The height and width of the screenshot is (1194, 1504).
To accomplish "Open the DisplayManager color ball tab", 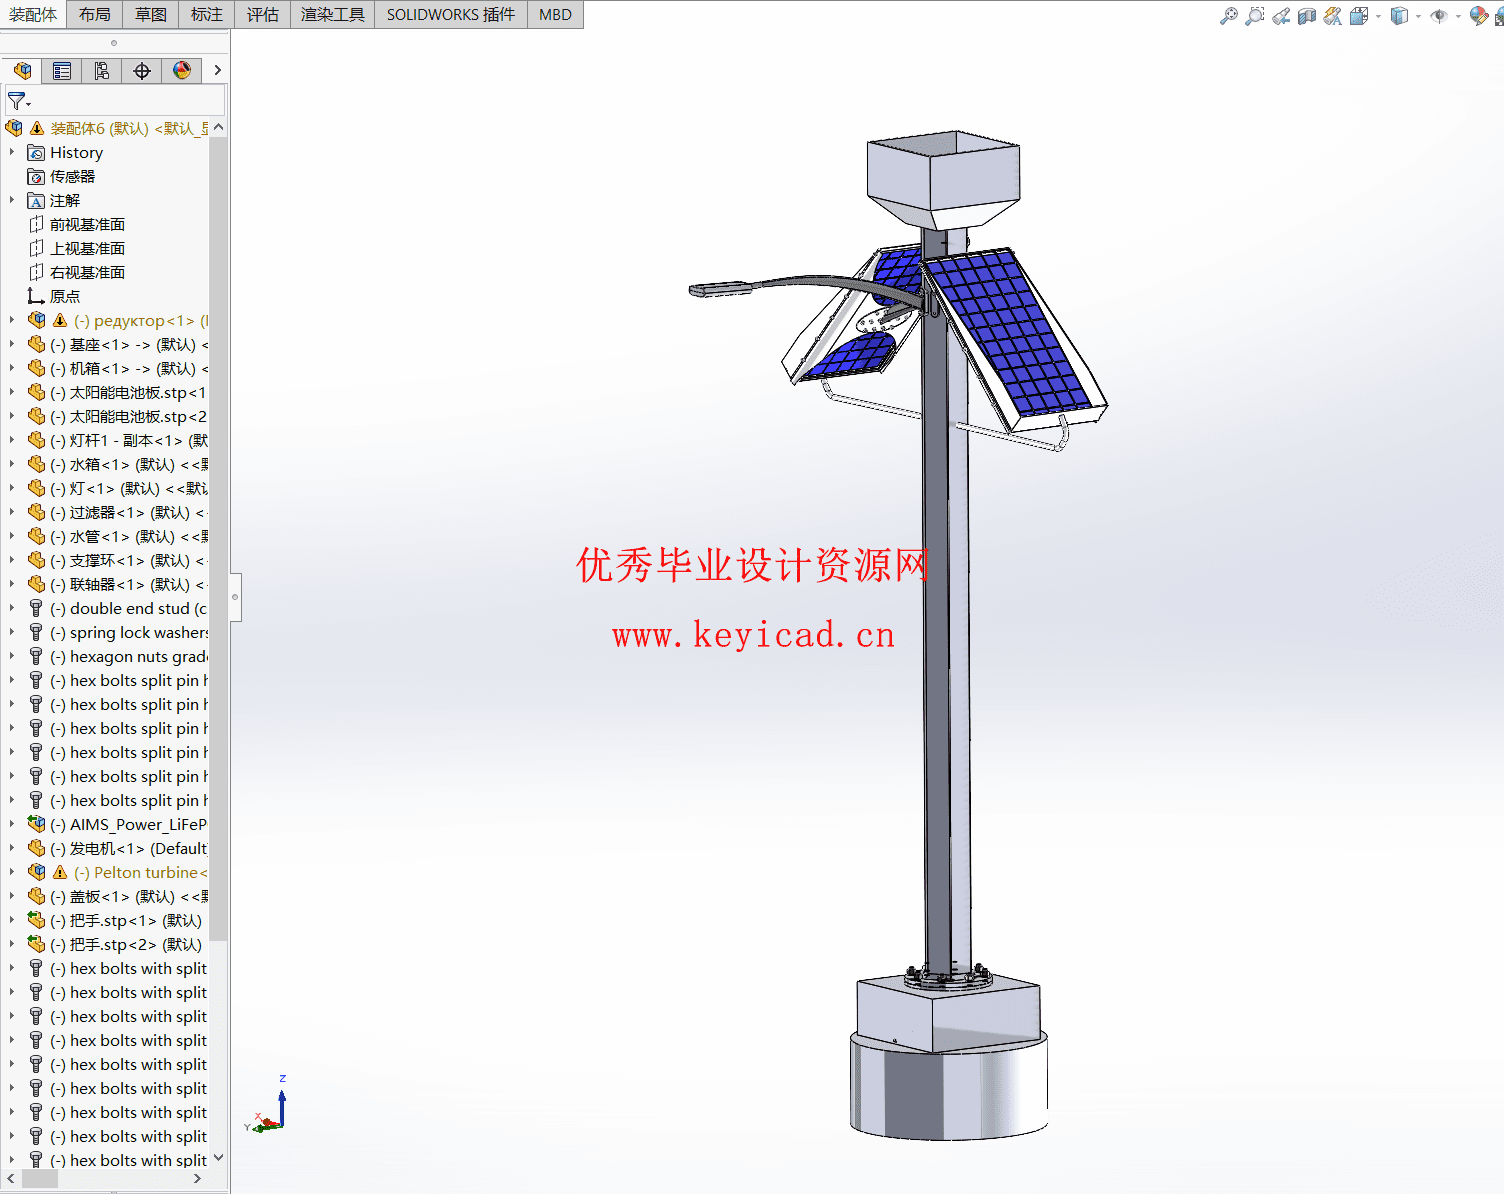I will point(182,71).
